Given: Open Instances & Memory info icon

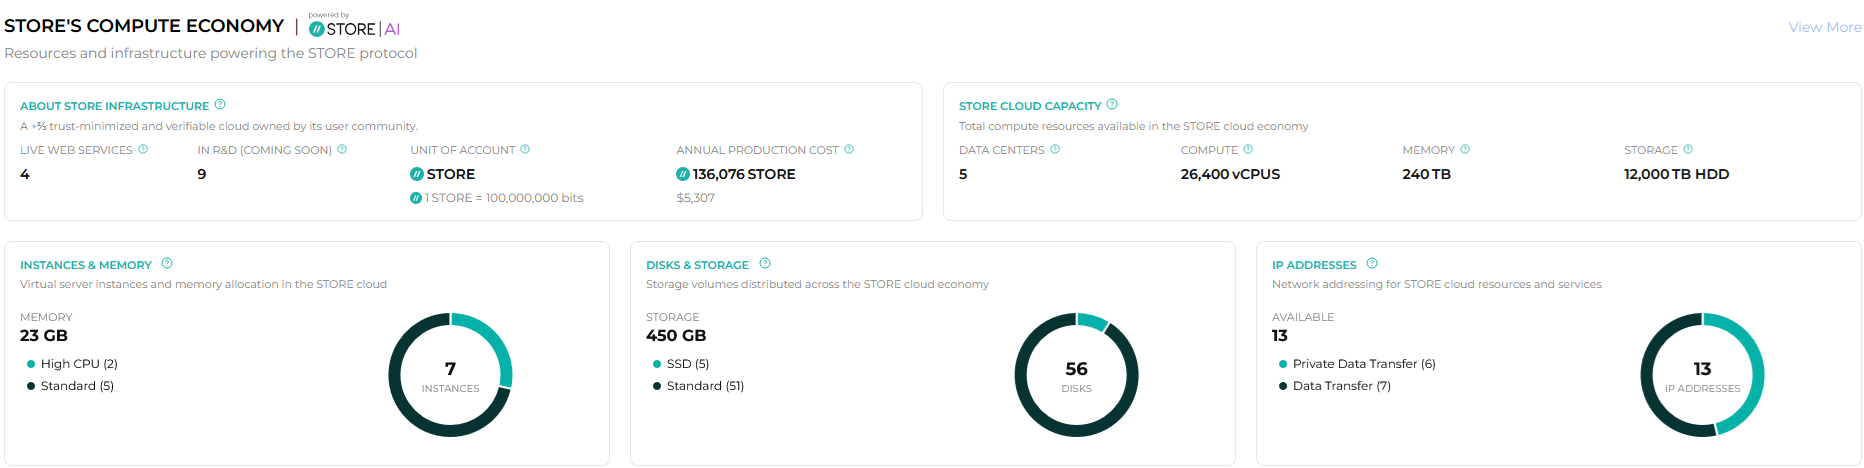Looking at the screenshot, I should pos(167,263).
